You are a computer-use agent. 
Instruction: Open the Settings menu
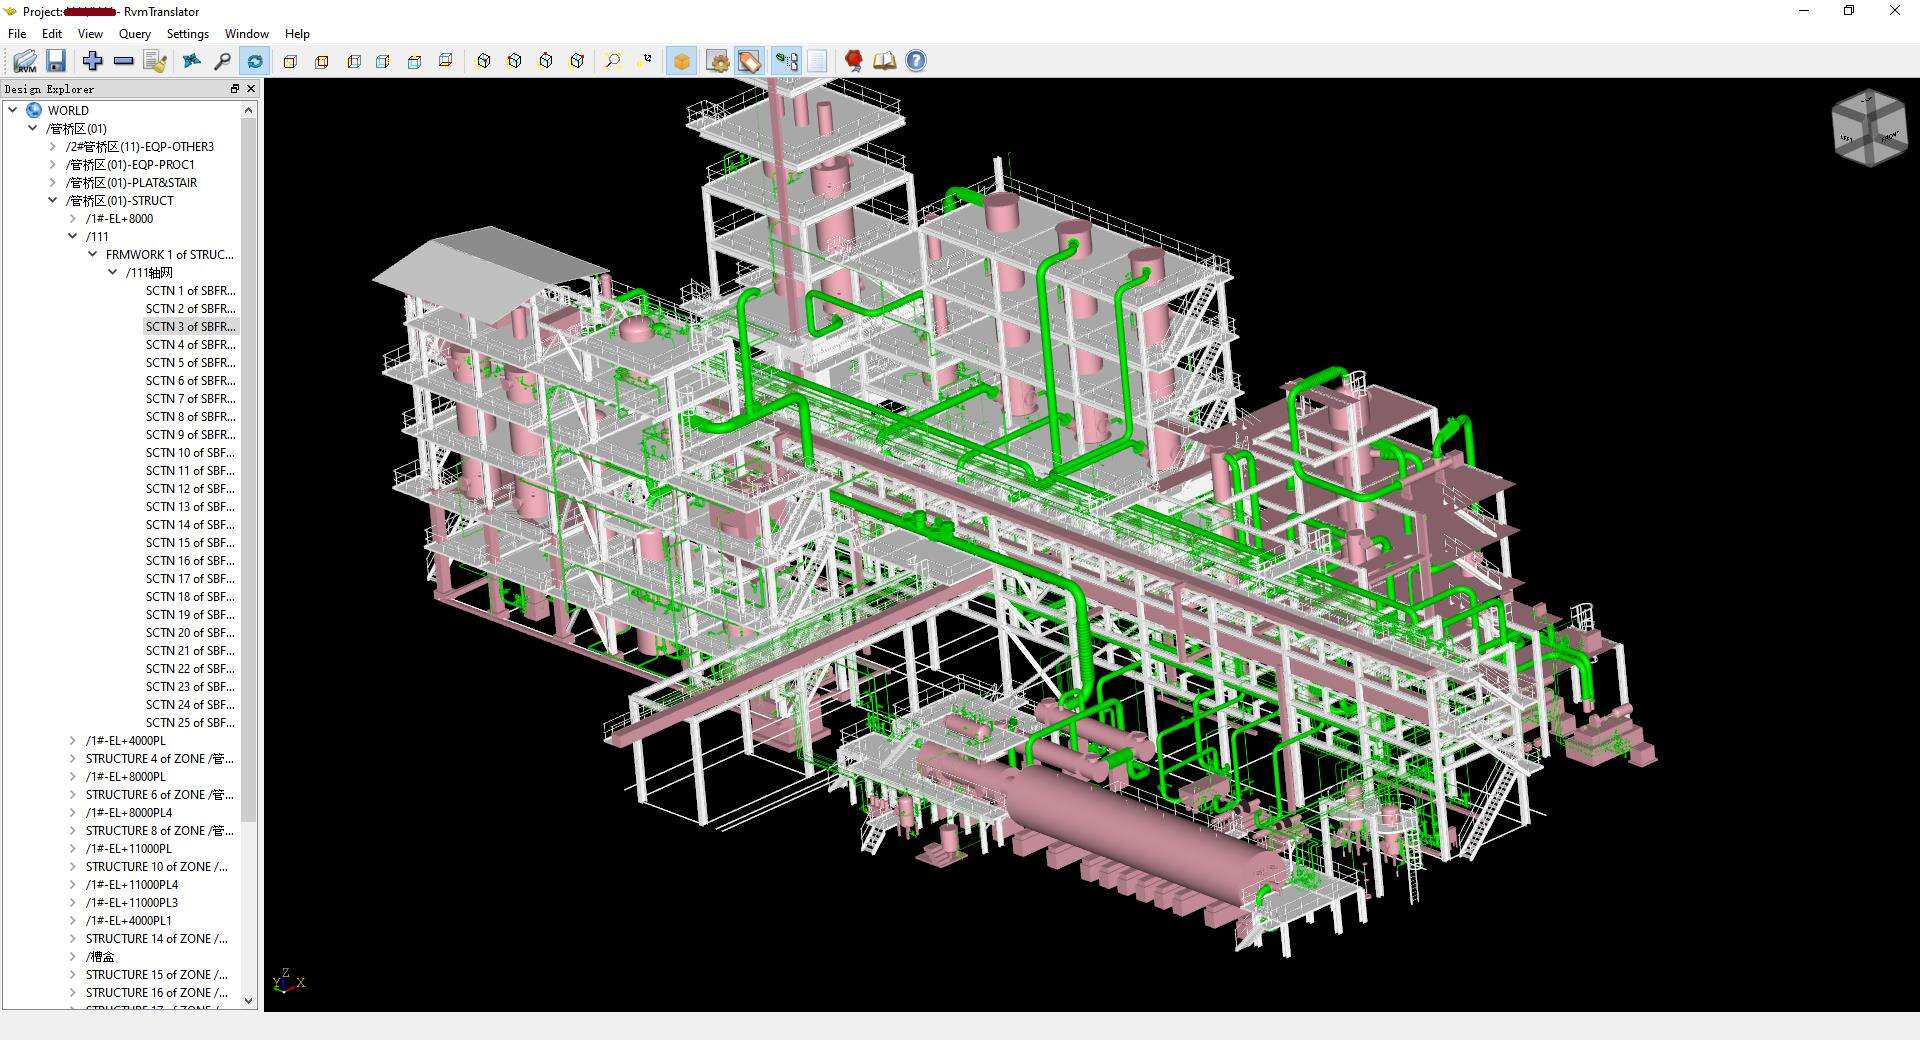pos(187,34)
